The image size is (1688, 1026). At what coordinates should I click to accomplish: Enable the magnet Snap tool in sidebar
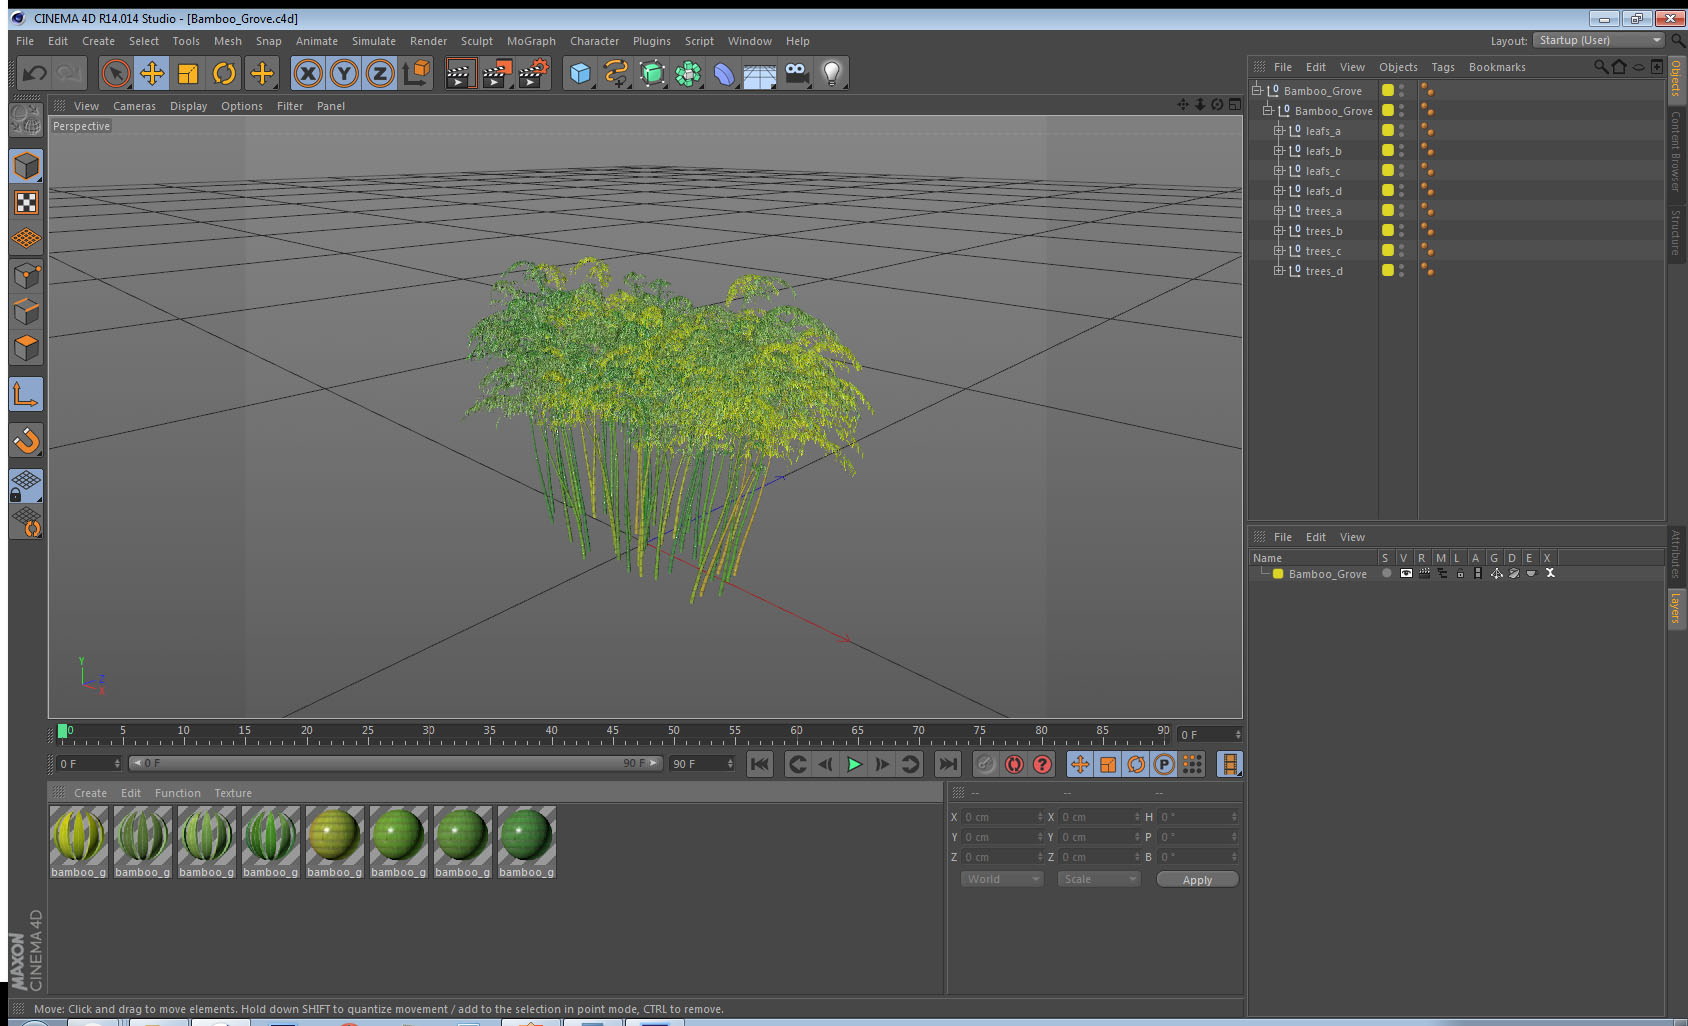[26, 440]
